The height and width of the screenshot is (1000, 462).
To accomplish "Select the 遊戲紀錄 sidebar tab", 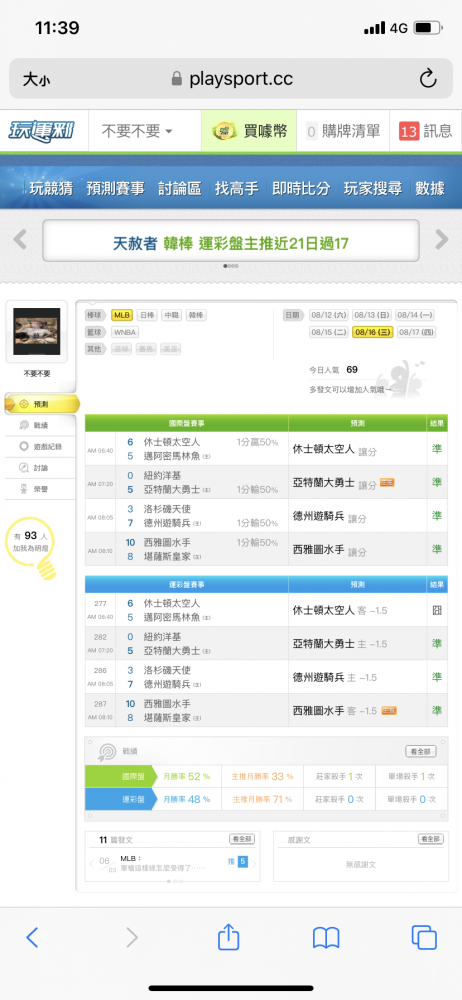I will [41, 446].
